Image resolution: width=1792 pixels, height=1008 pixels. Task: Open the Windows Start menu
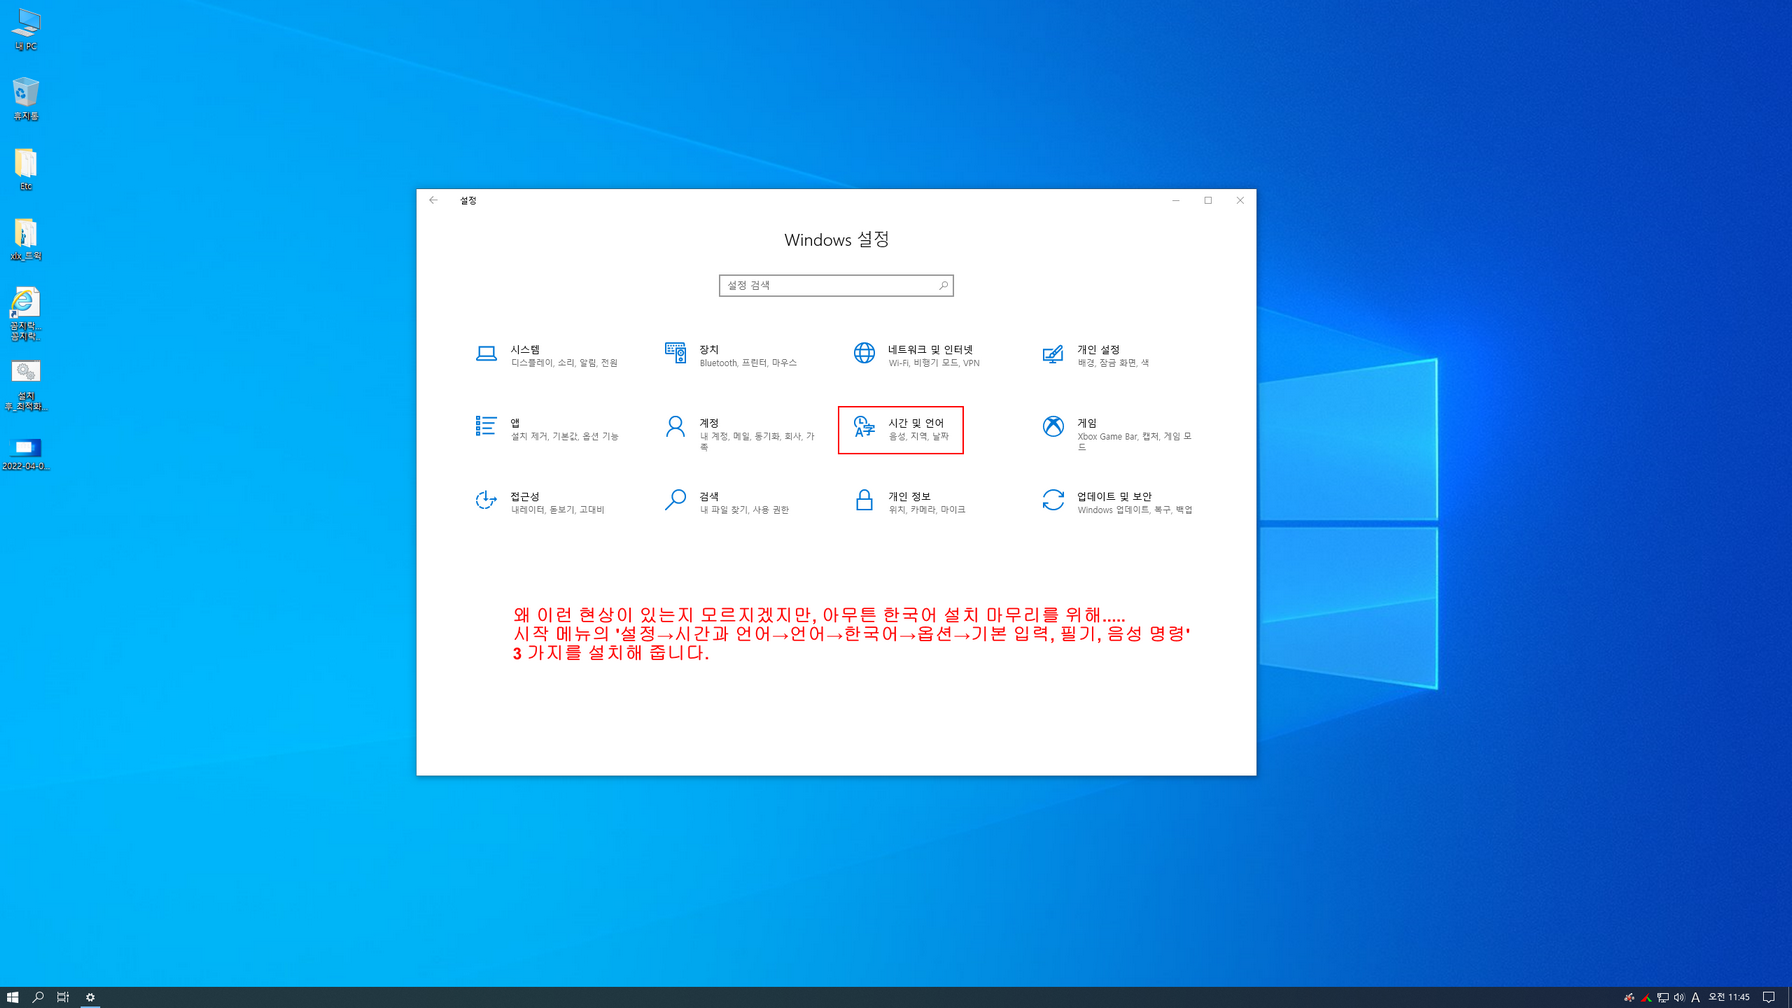[x=12, y=997]
